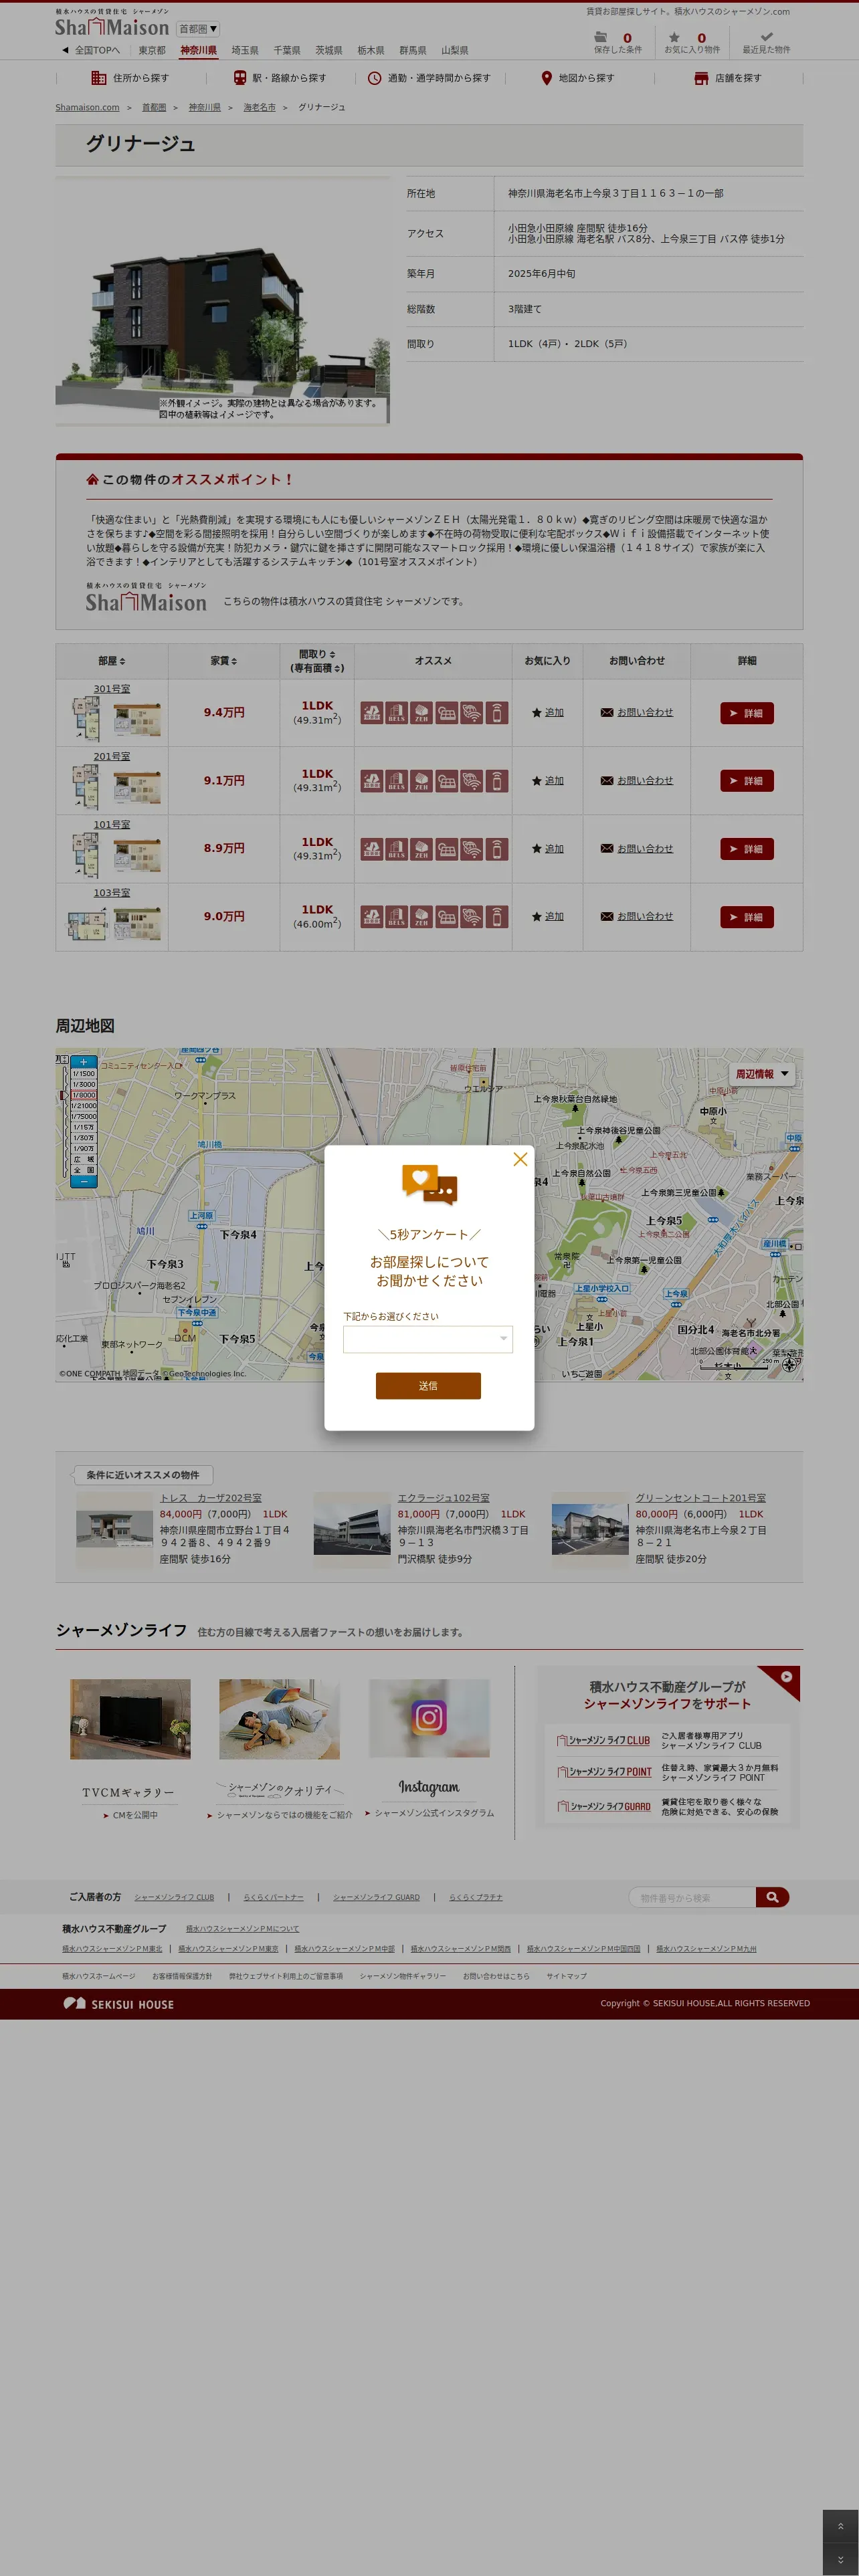Add room 301号室 to favorites
859x2576 pixels.
pos(547,713)
